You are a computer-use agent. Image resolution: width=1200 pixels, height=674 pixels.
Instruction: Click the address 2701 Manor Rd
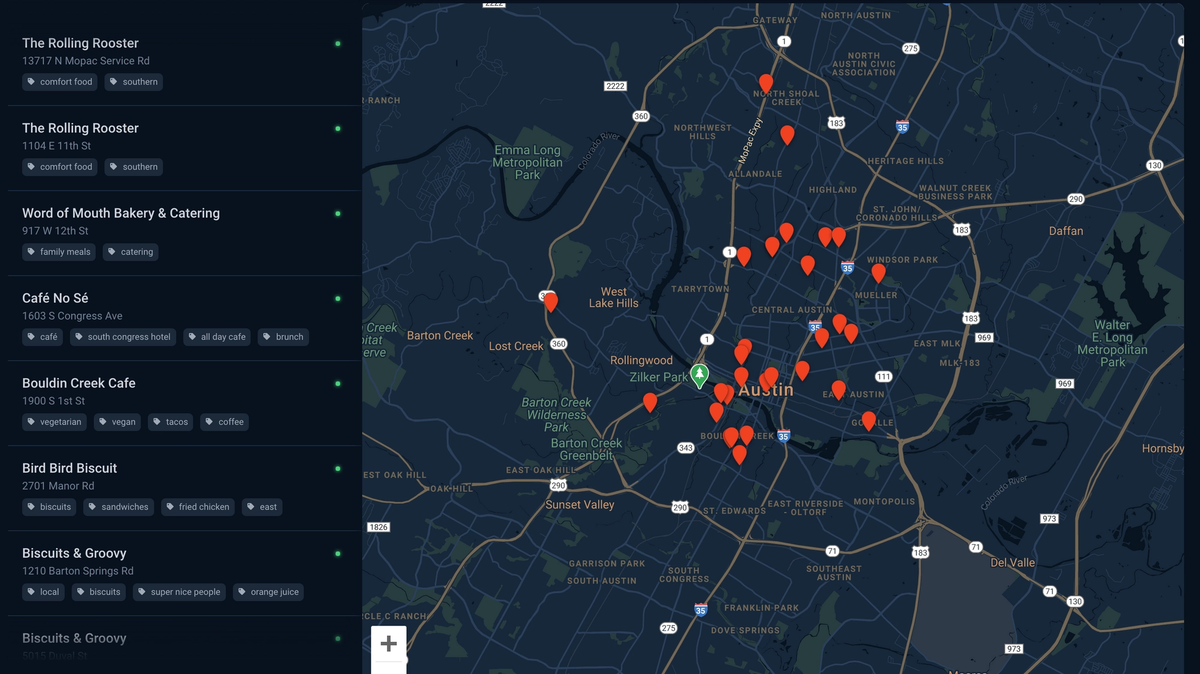point(58,486)
